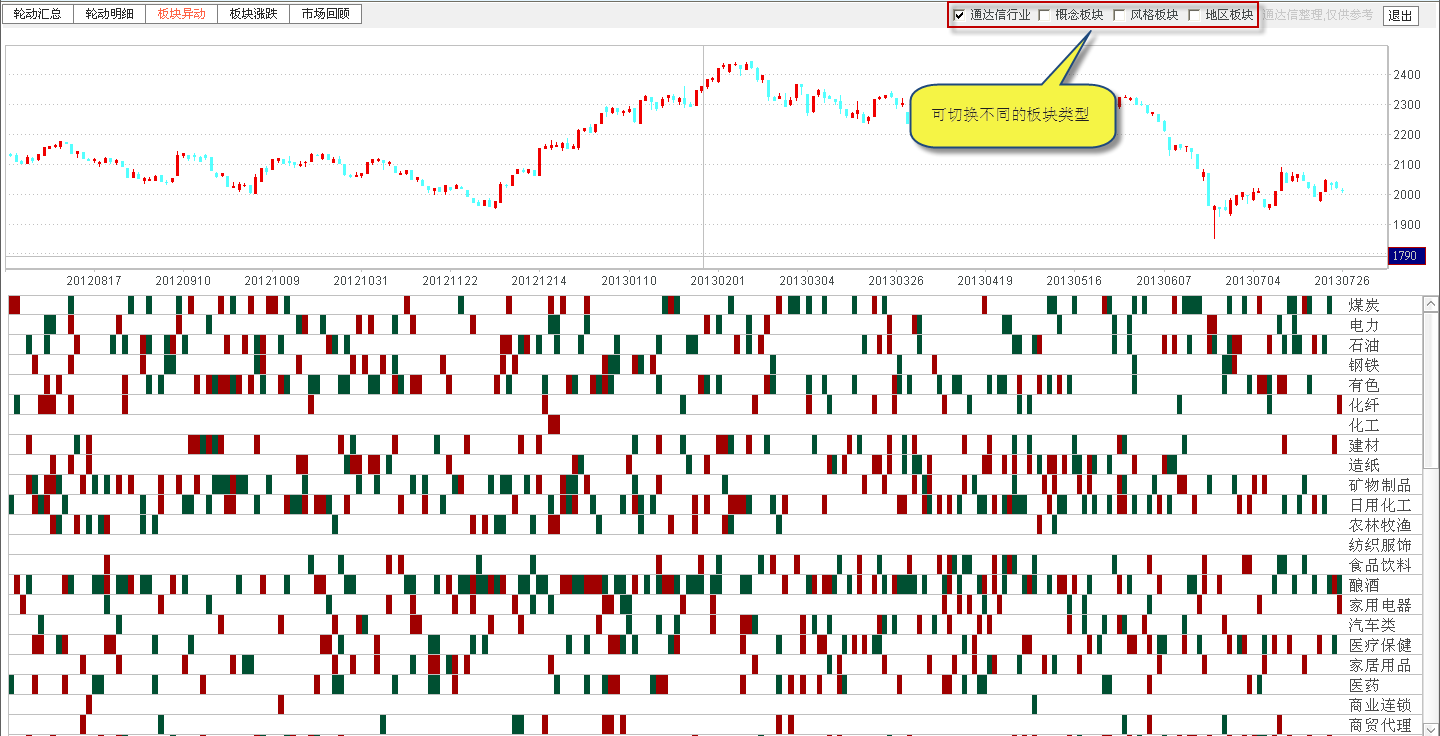Click the blue 1790 price tag

[x=1404, y=256]
